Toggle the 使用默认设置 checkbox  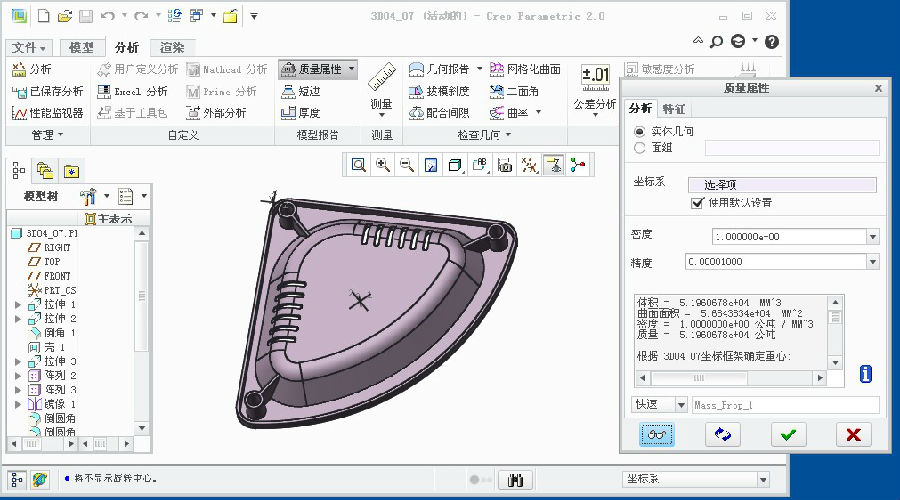[698, 203]
